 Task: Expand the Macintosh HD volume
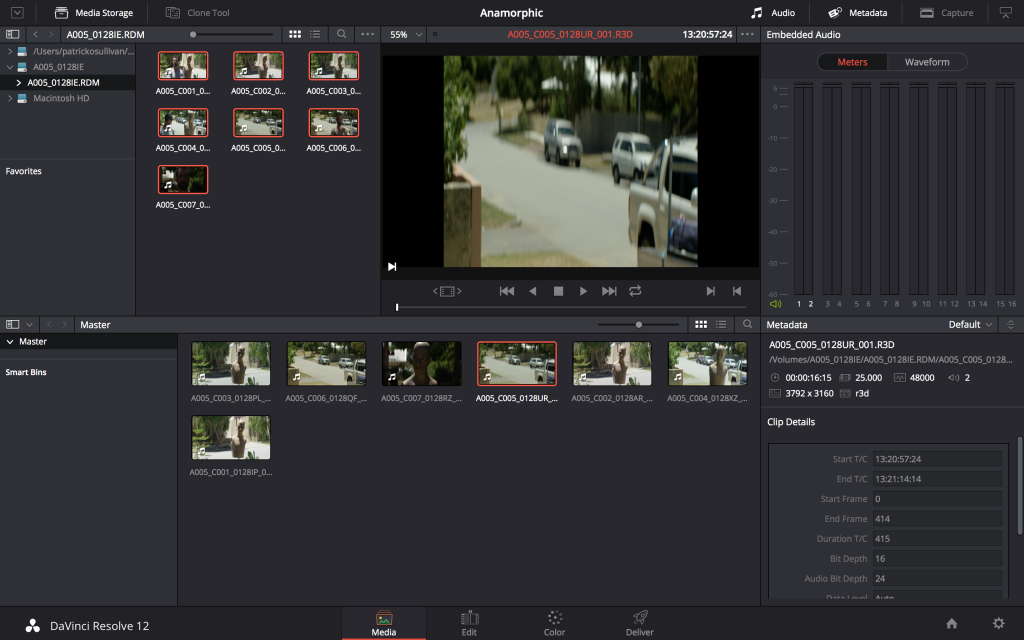pyautogui.click(x=10, y=98)
